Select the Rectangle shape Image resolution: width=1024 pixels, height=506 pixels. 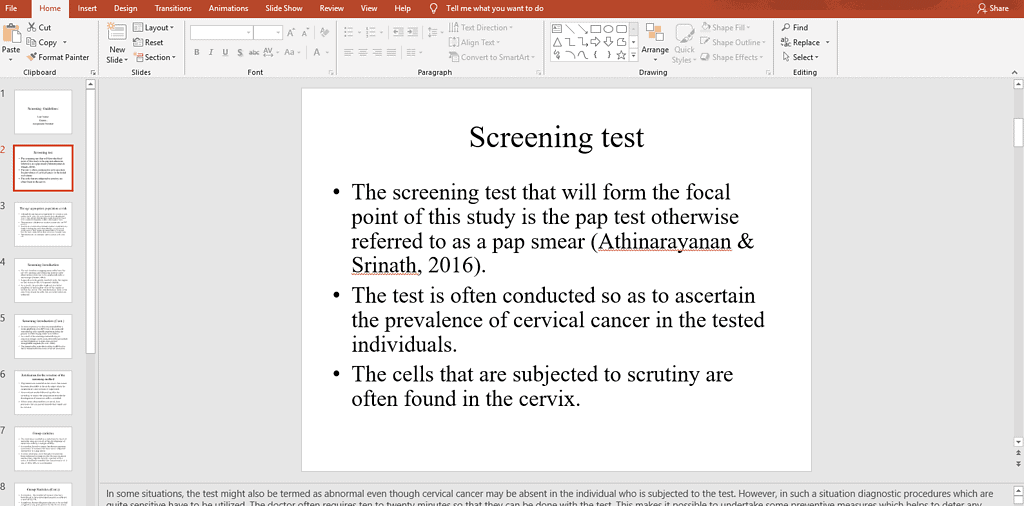(596, 29)
